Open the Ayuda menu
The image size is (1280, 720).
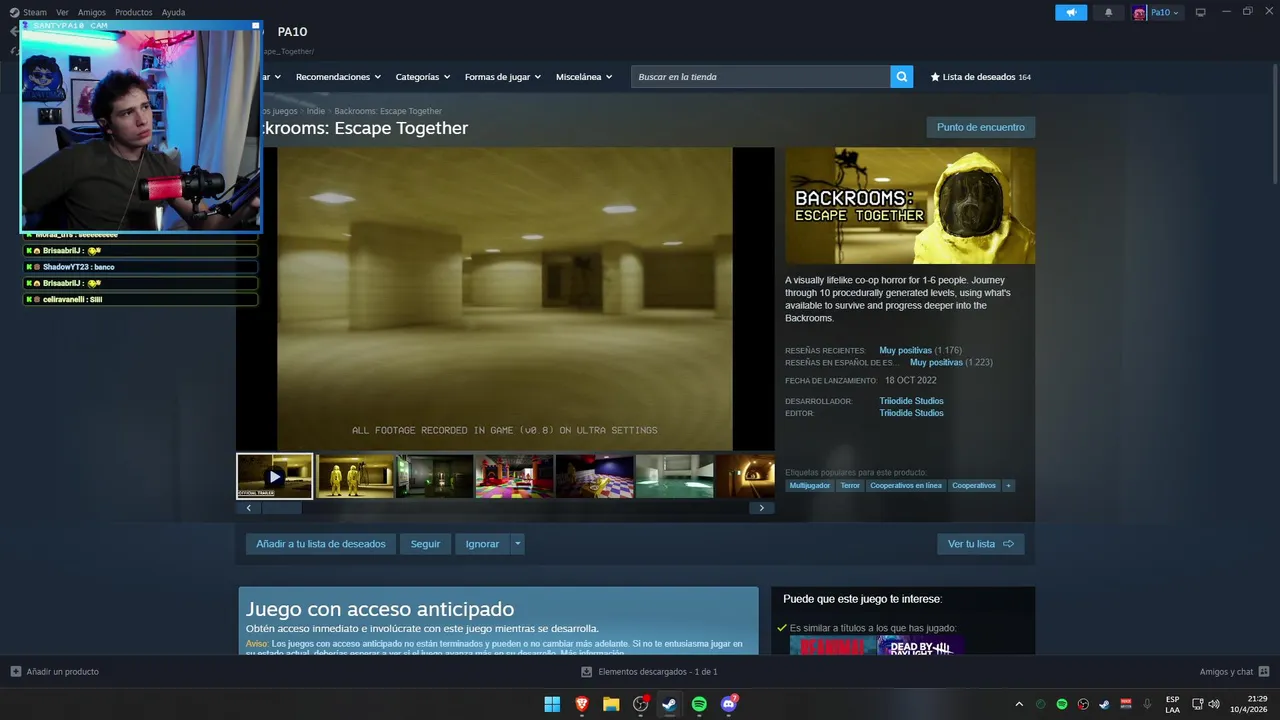pos(173,12)
